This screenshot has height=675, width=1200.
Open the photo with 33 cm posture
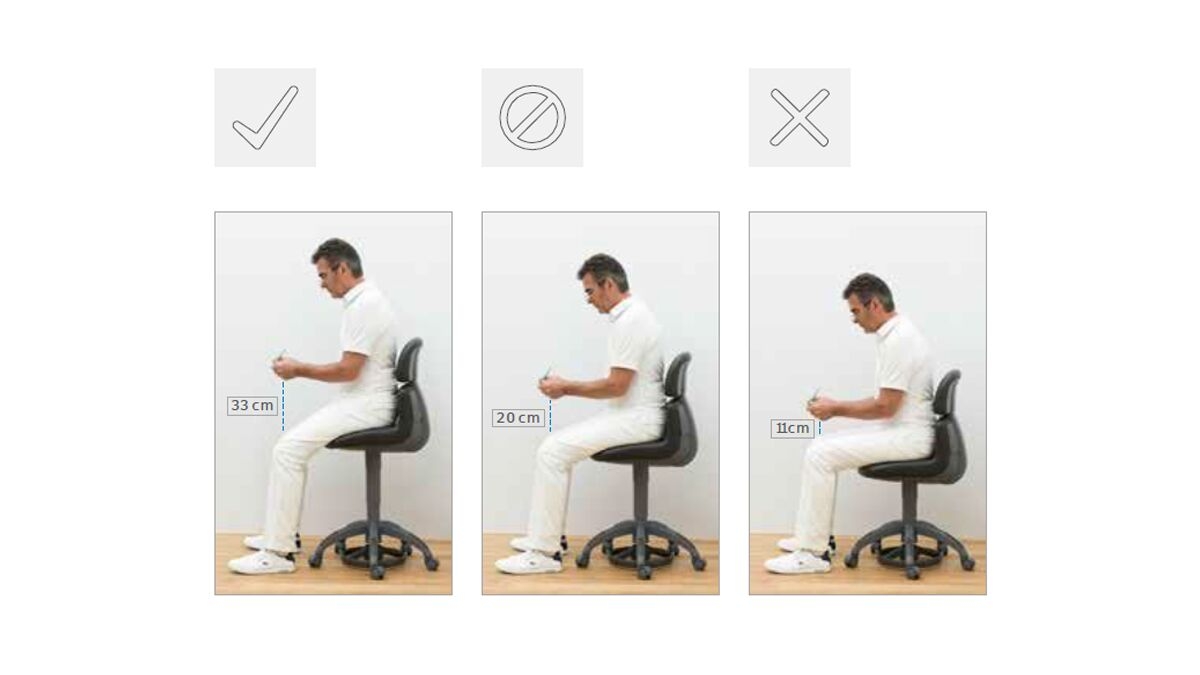[x=333, y=403]
